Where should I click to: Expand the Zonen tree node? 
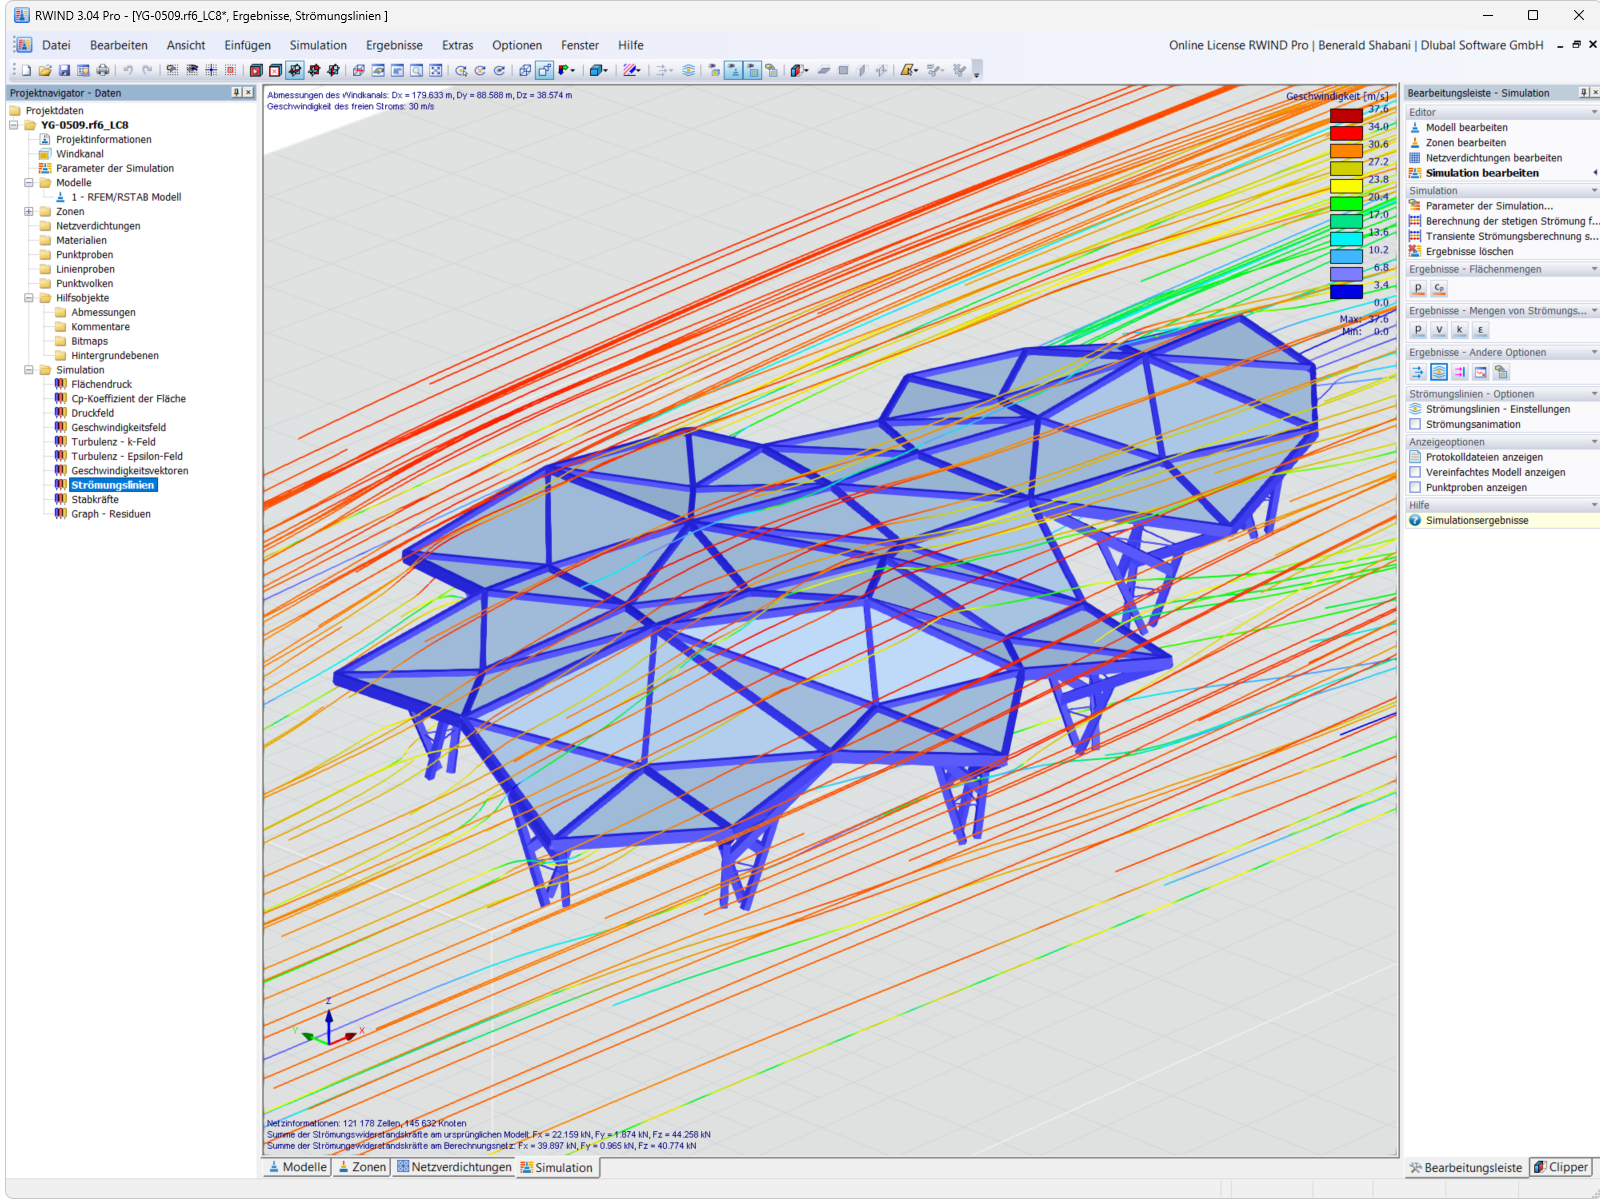(x=29, y=211)
